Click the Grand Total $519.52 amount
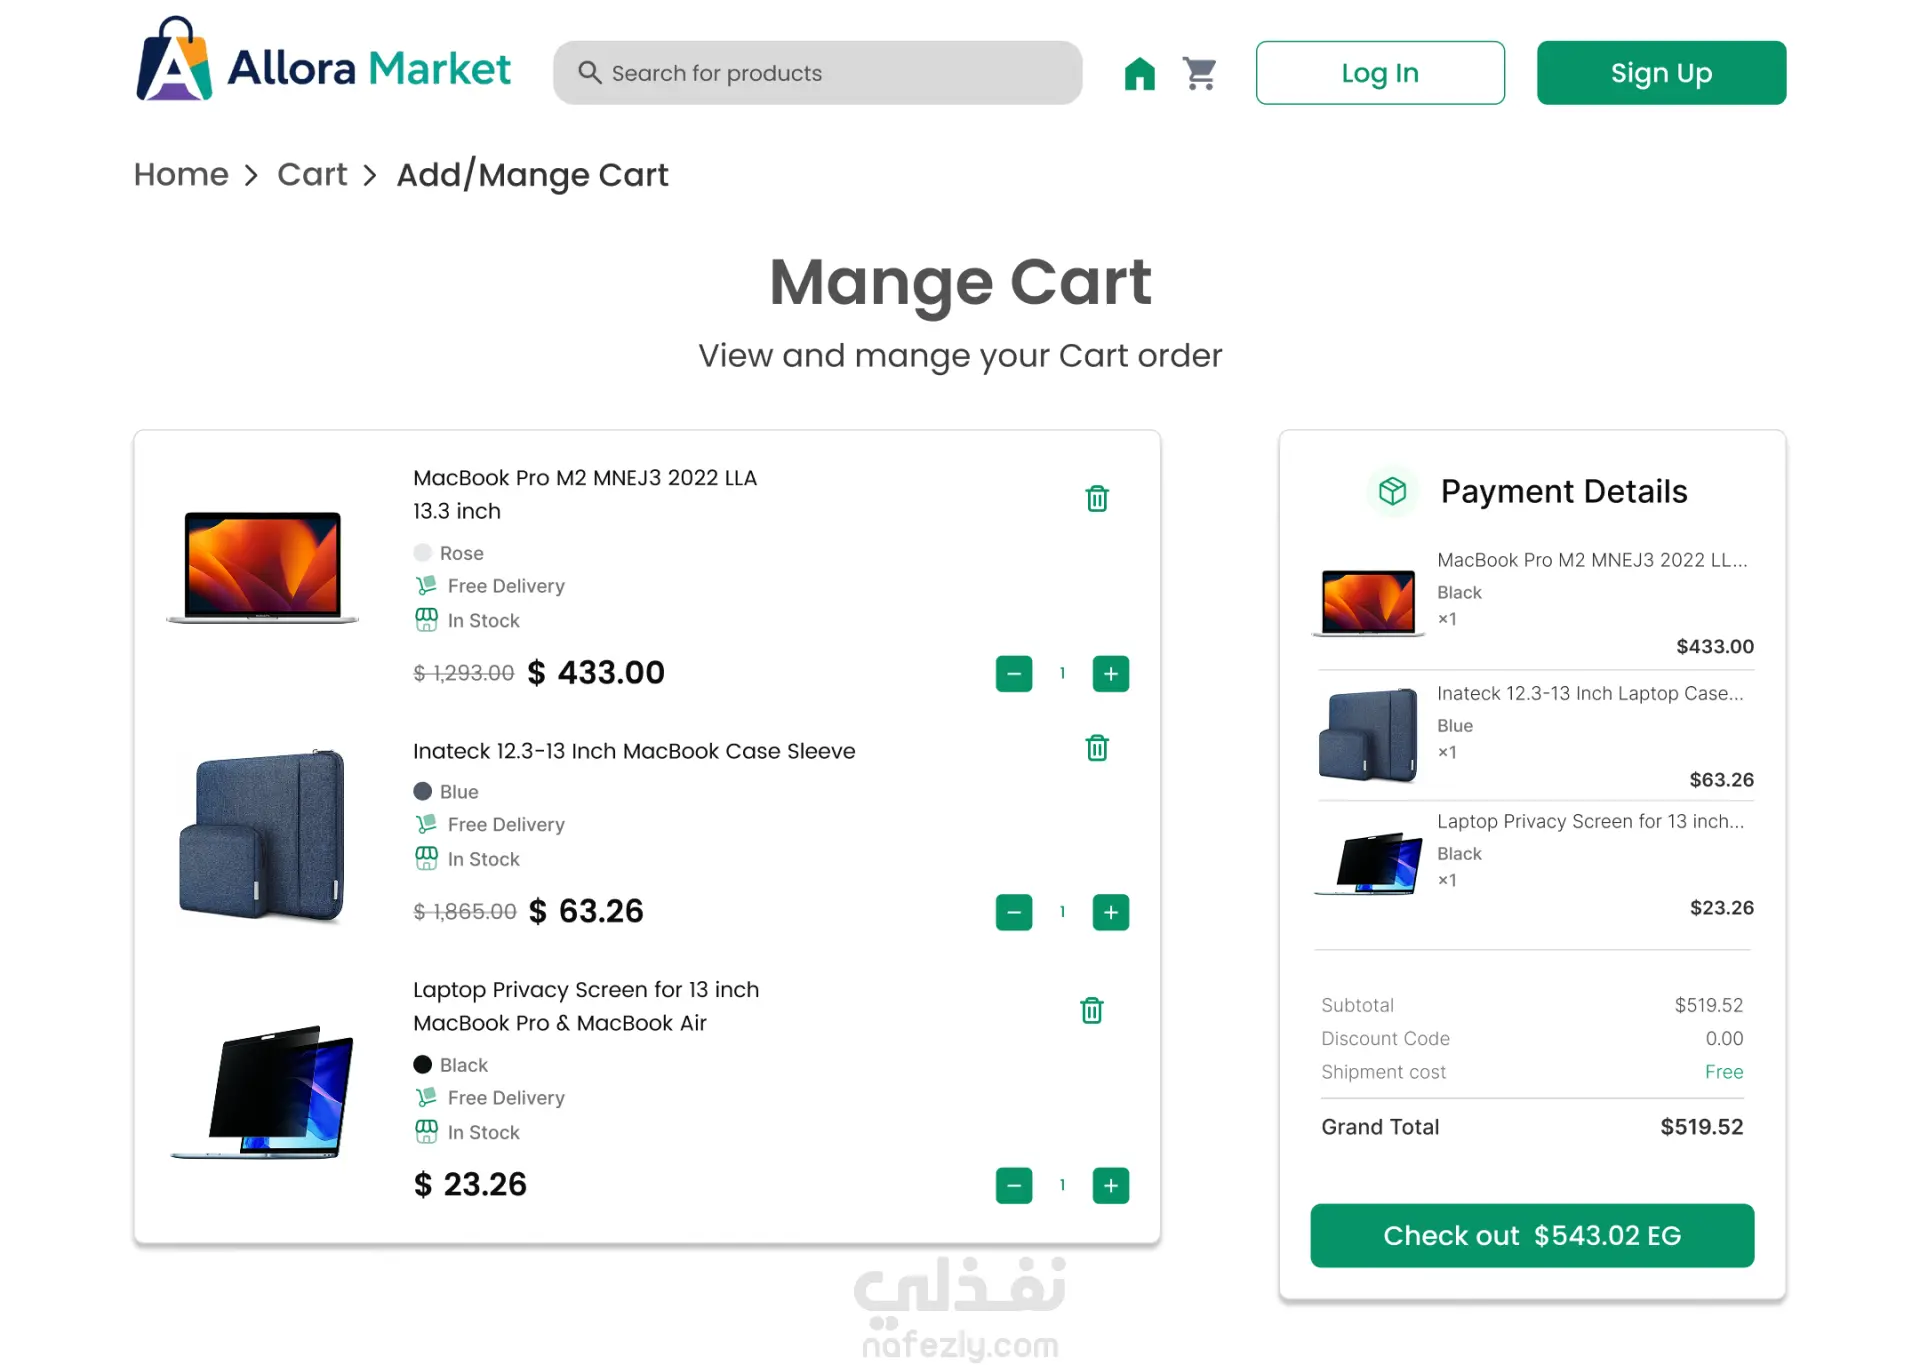The width and height of the screenshot is (1920, 1365). tap(1702, 1127)
